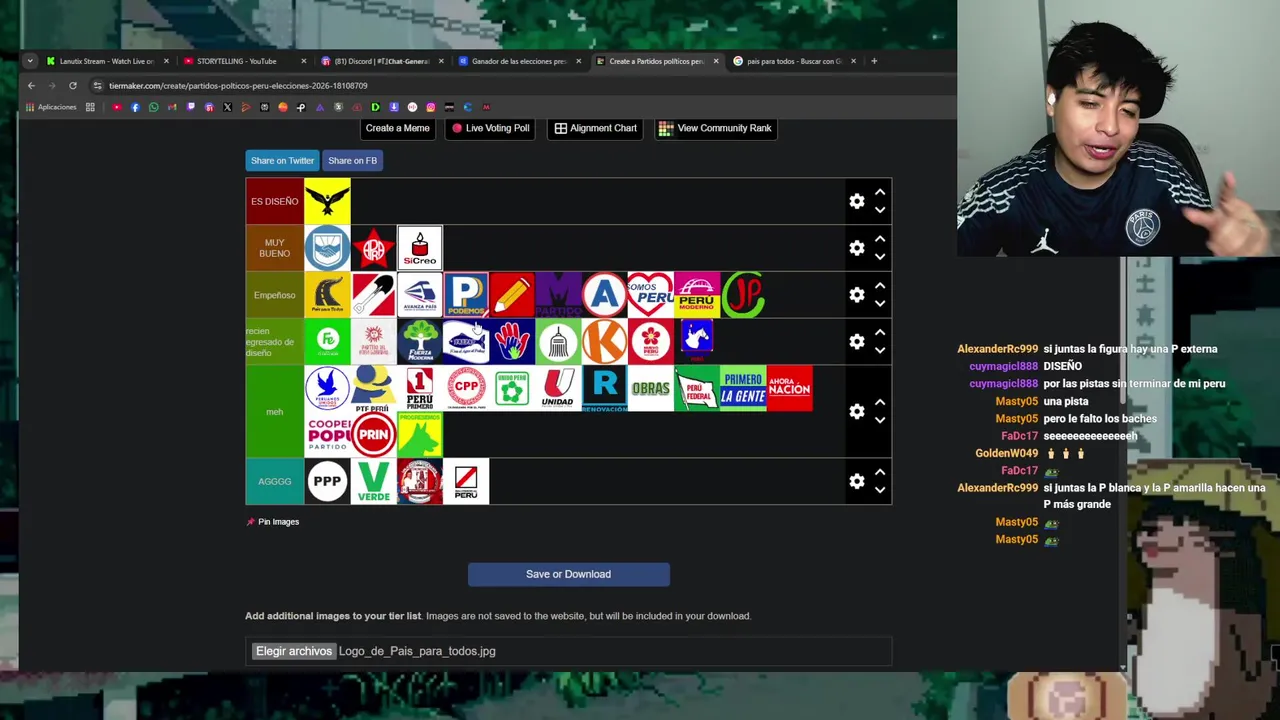Switch to Ganador de las elecciones tab

pos(519,61)
